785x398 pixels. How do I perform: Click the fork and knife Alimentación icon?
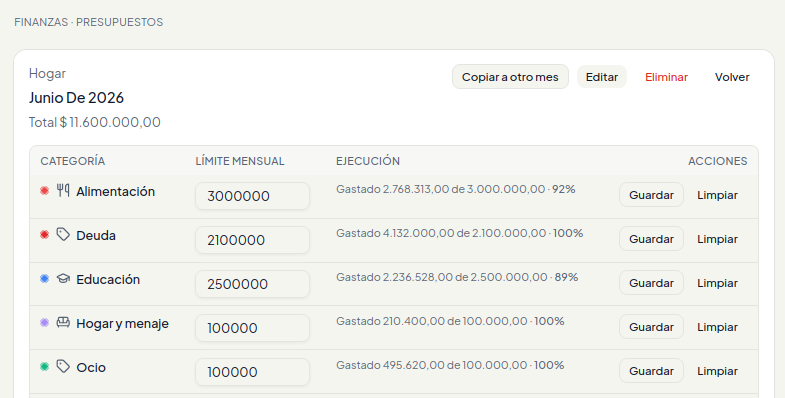coord(63,190)
